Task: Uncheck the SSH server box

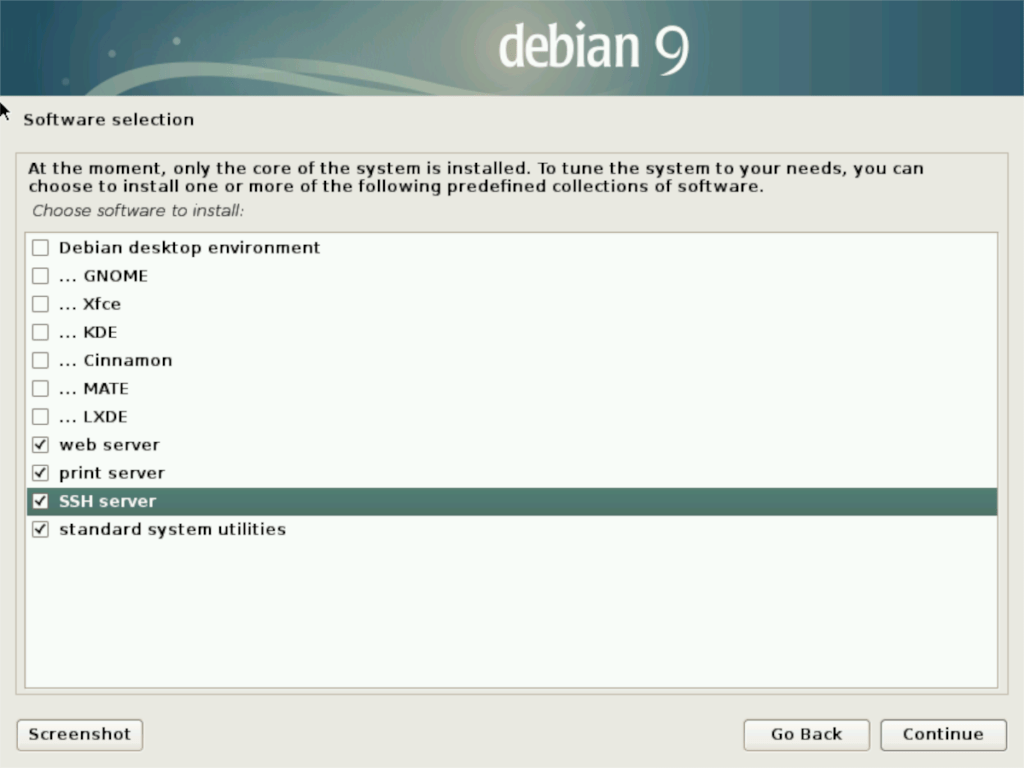Action: tap(40, 500)
